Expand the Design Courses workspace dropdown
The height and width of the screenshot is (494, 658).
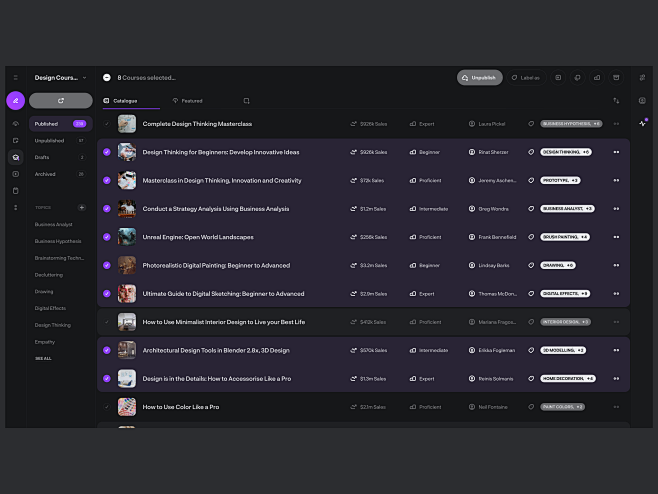pyautogui.click(x=84, y=77)
